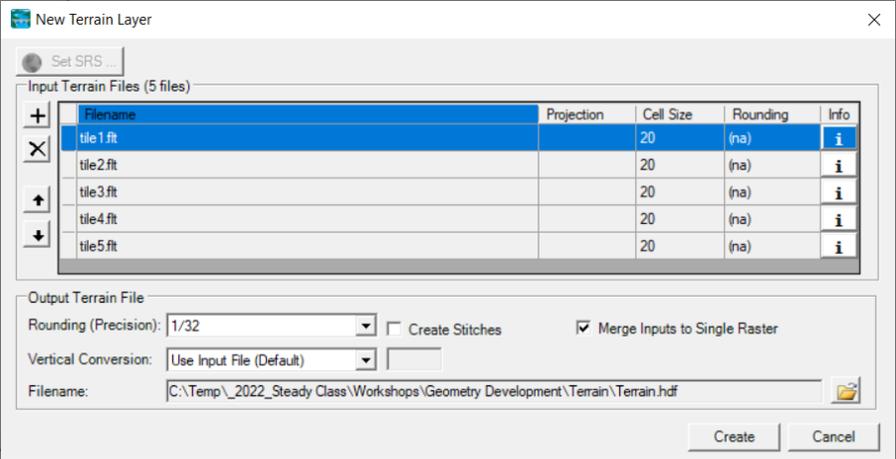The height and width of the screenshot is (459, 896).
Task: Click the output Filename path field
Action: [x=494, y=392]
